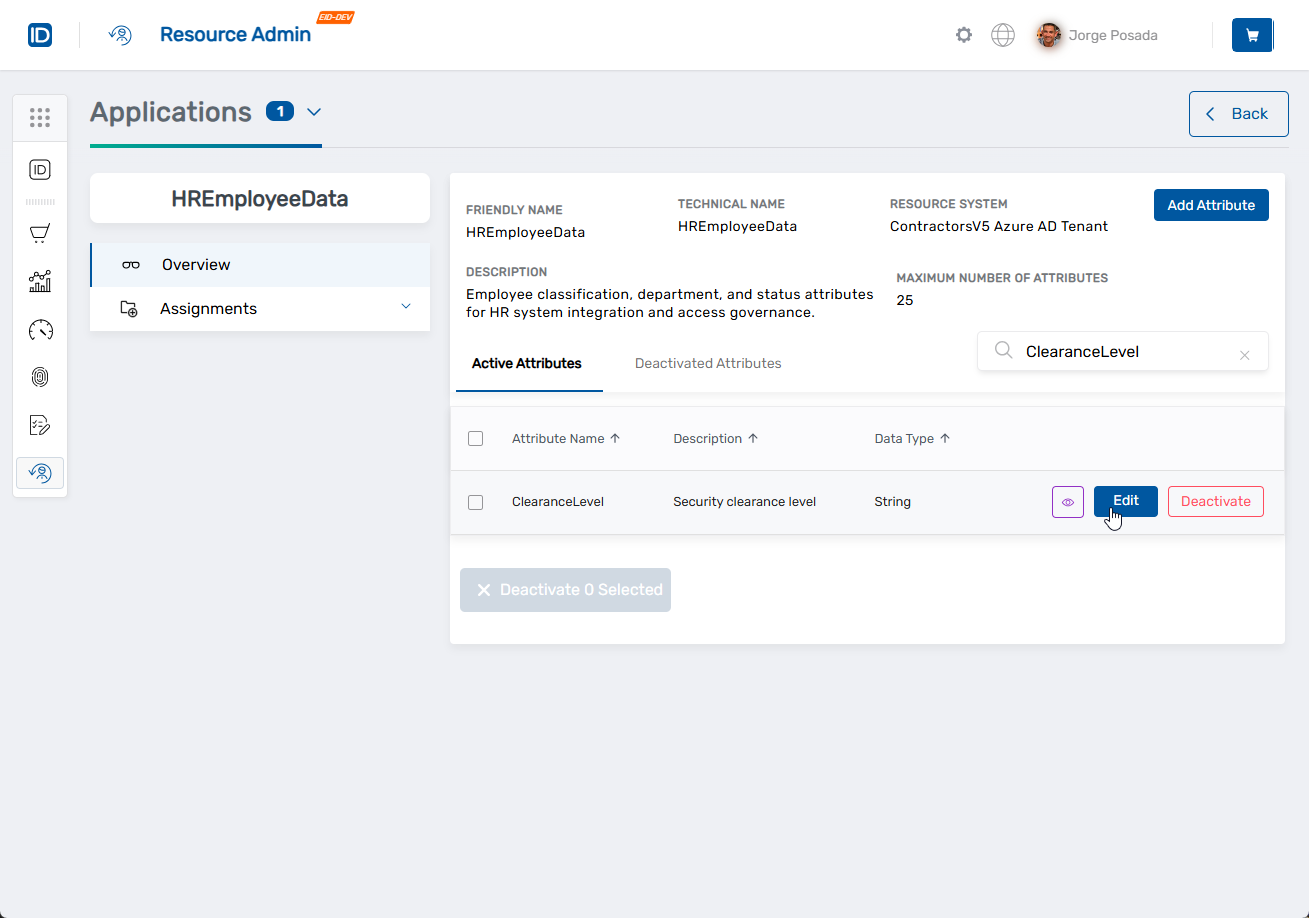The height and width of the screenshot is (918, 1309).
Task: Open the blue cart button in header
Action: coord(1252,35)
